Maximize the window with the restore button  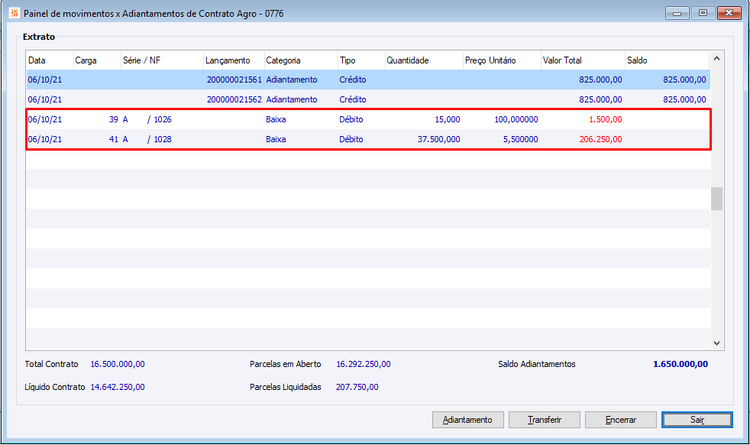[703, 13]
